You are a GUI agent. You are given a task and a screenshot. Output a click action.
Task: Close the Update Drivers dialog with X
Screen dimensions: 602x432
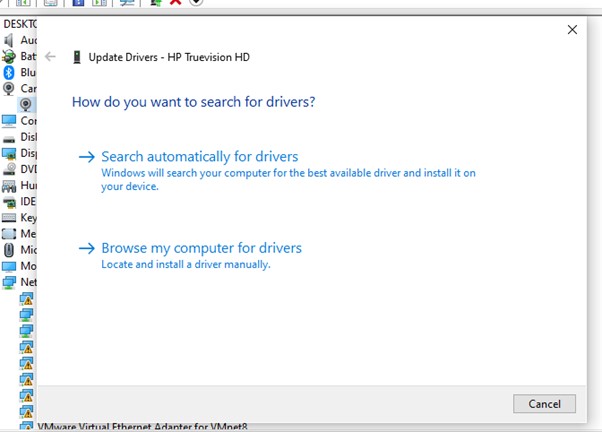(x=572, y=30)
